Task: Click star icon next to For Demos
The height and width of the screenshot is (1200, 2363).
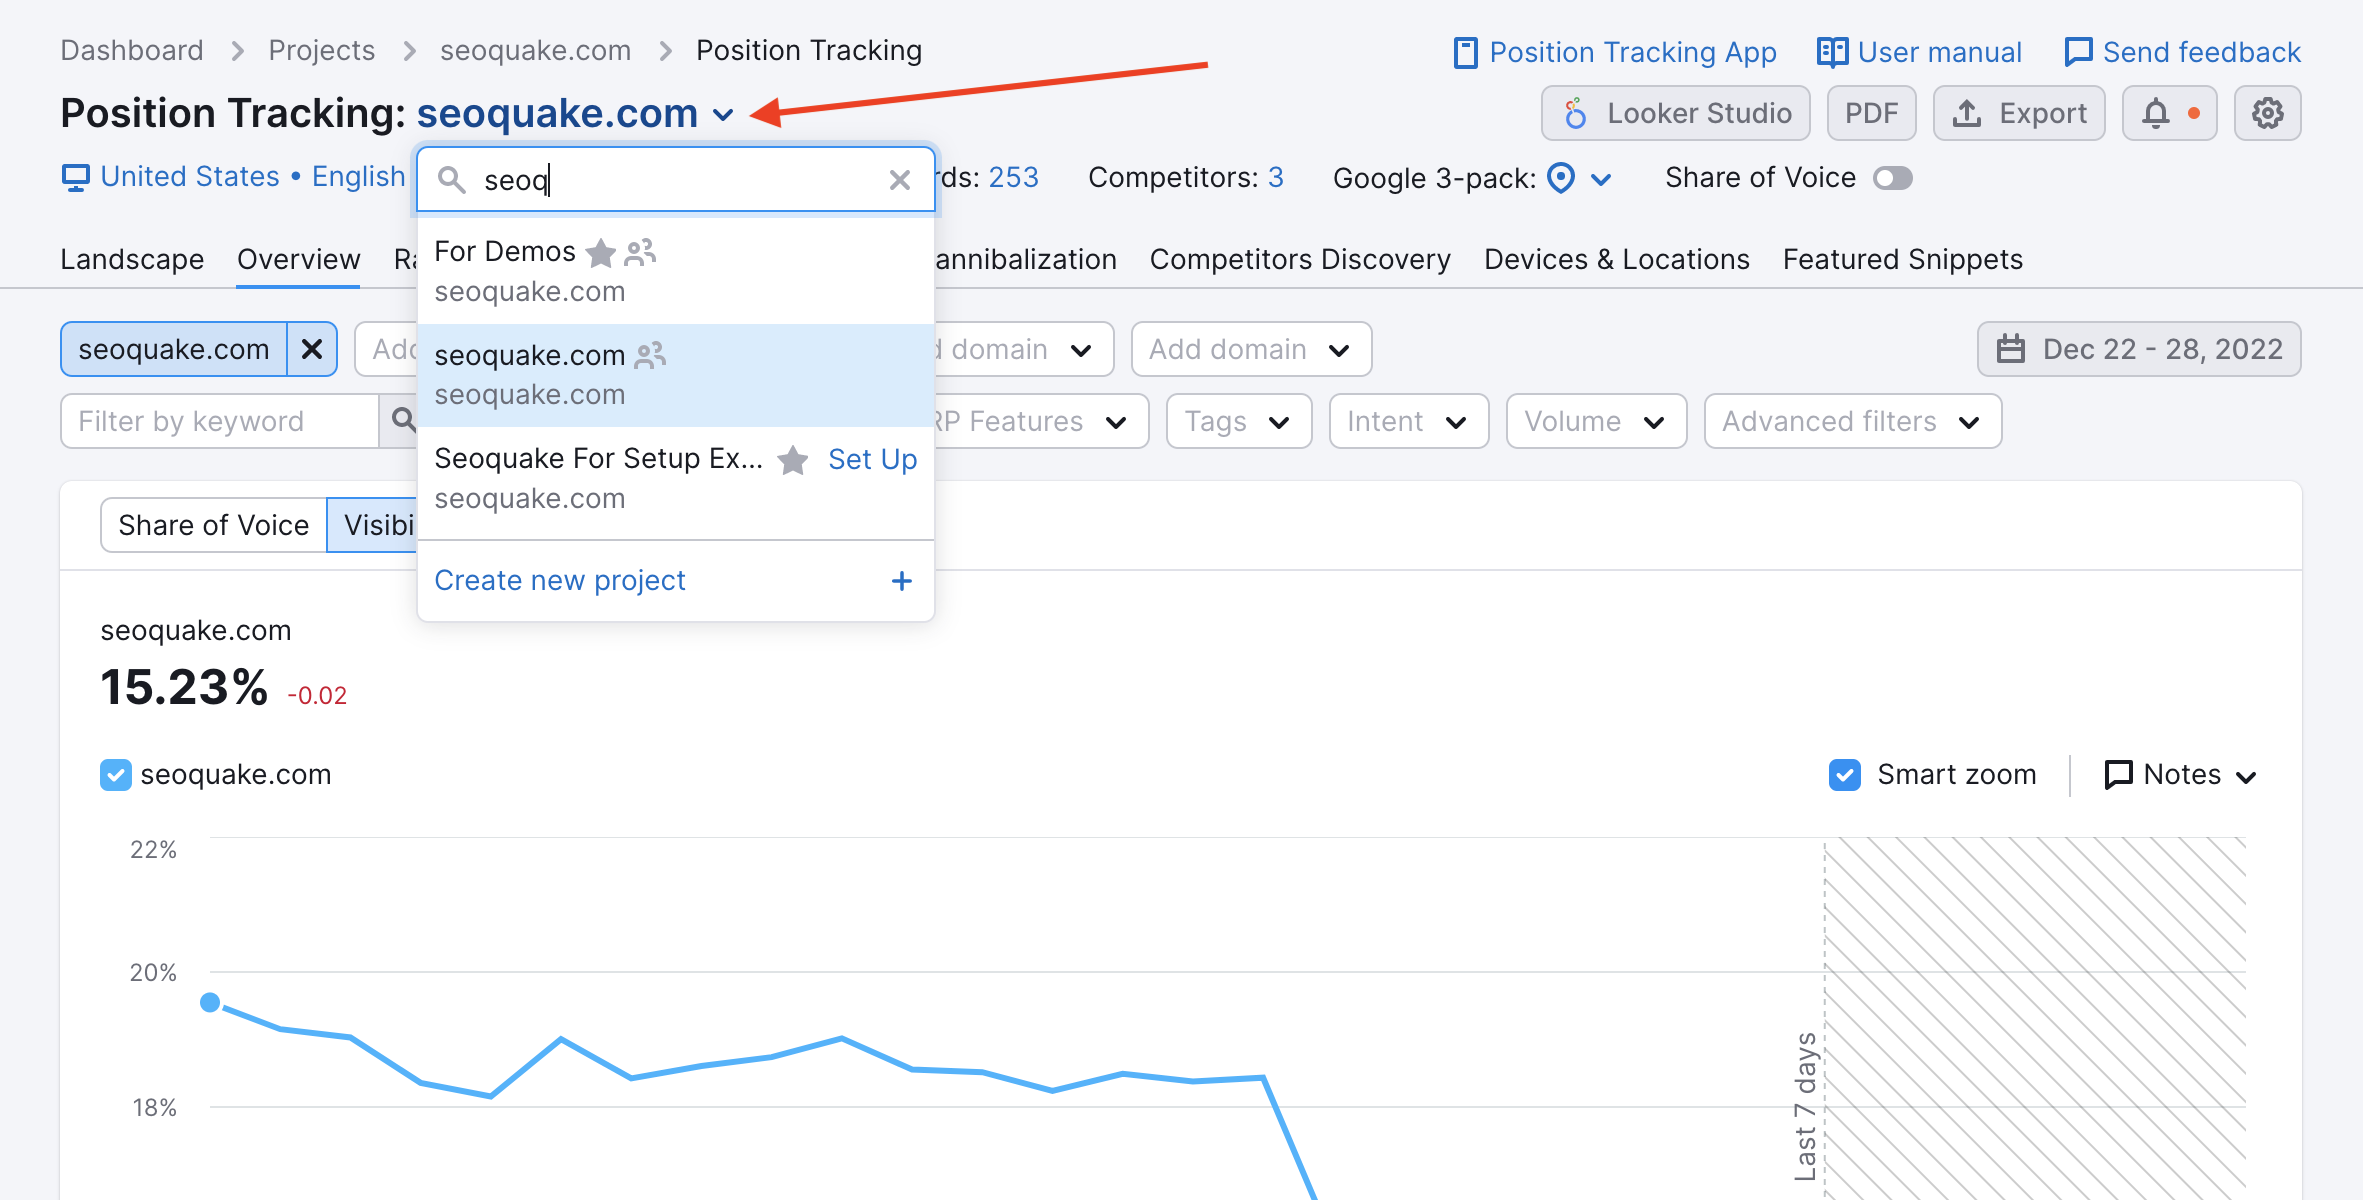Action: click(600, 253)
